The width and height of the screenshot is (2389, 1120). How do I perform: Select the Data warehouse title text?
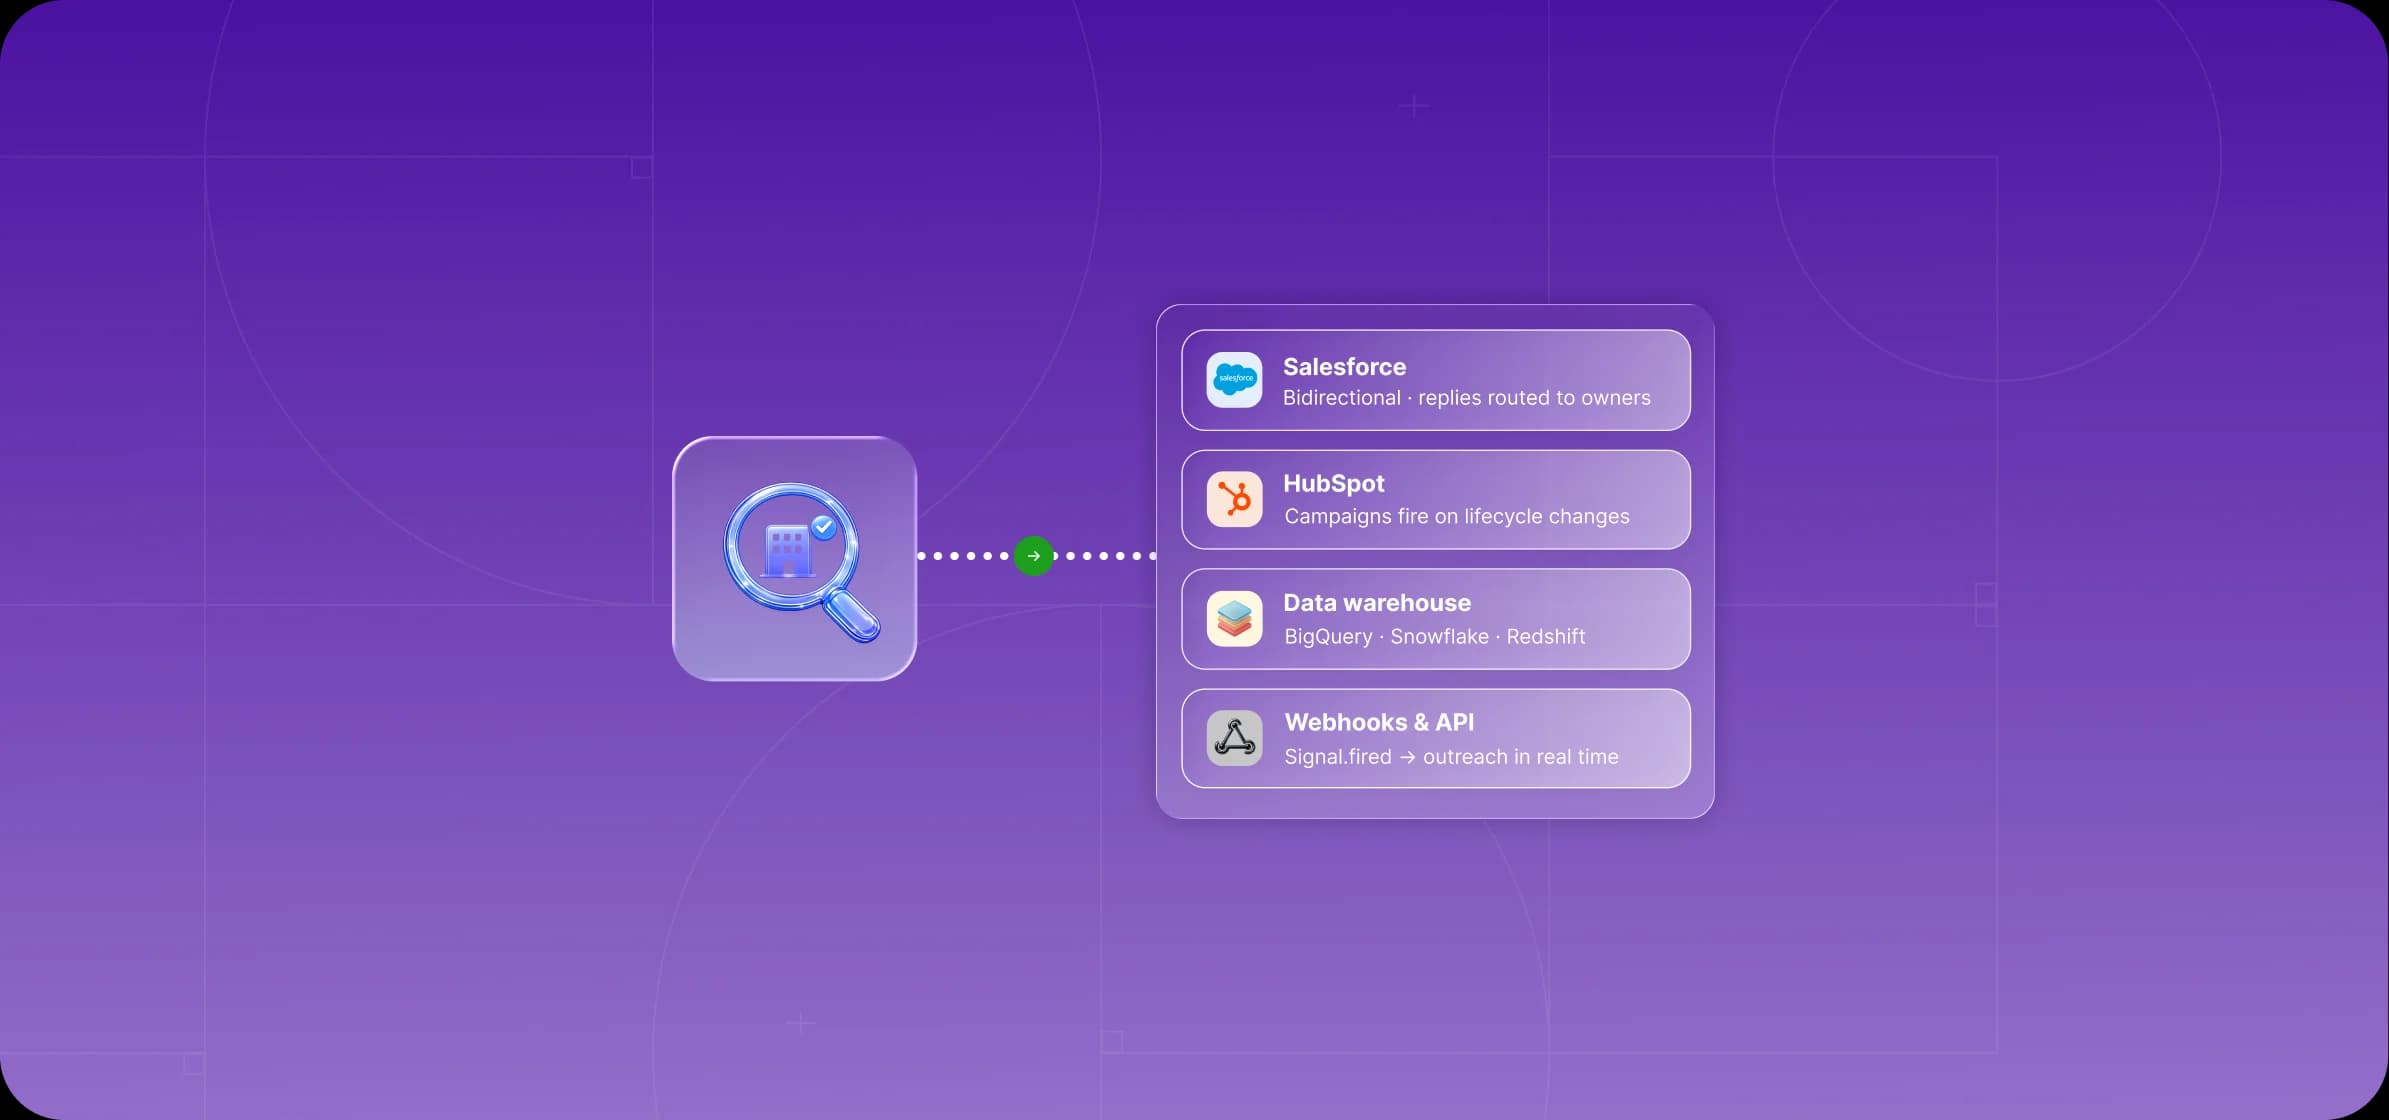coord(1377,603)
